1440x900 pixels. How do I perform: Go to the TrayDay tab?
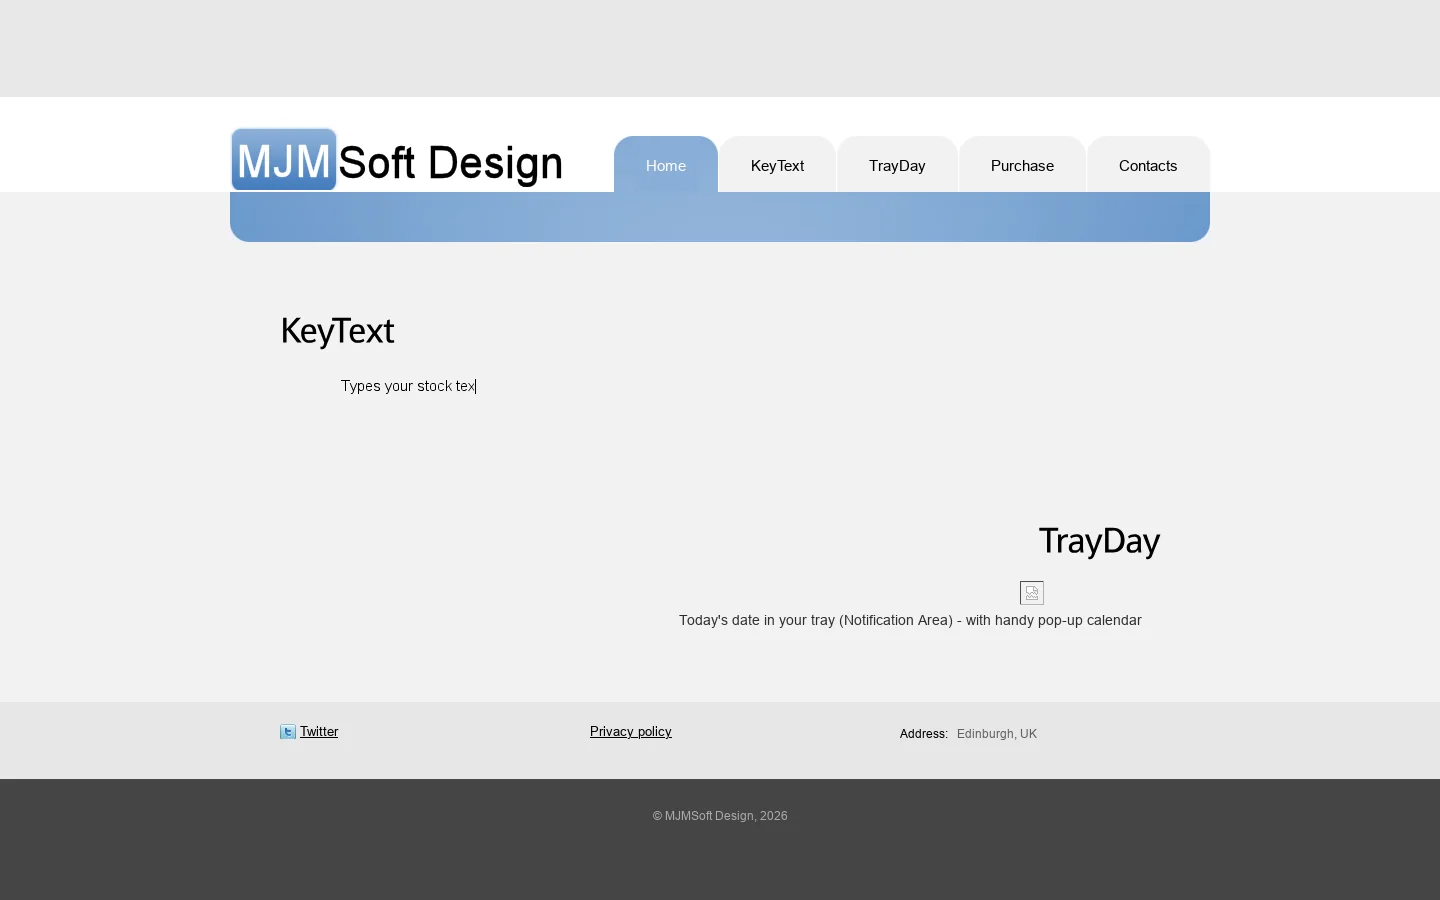coord(897,164)
